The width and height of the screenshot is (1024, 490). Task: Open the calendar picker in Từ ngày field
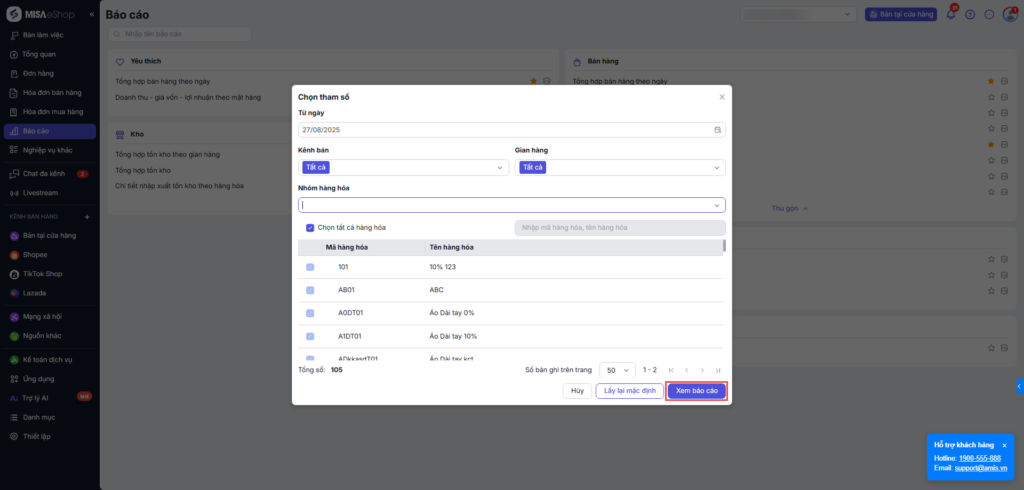tap(717, 130)
